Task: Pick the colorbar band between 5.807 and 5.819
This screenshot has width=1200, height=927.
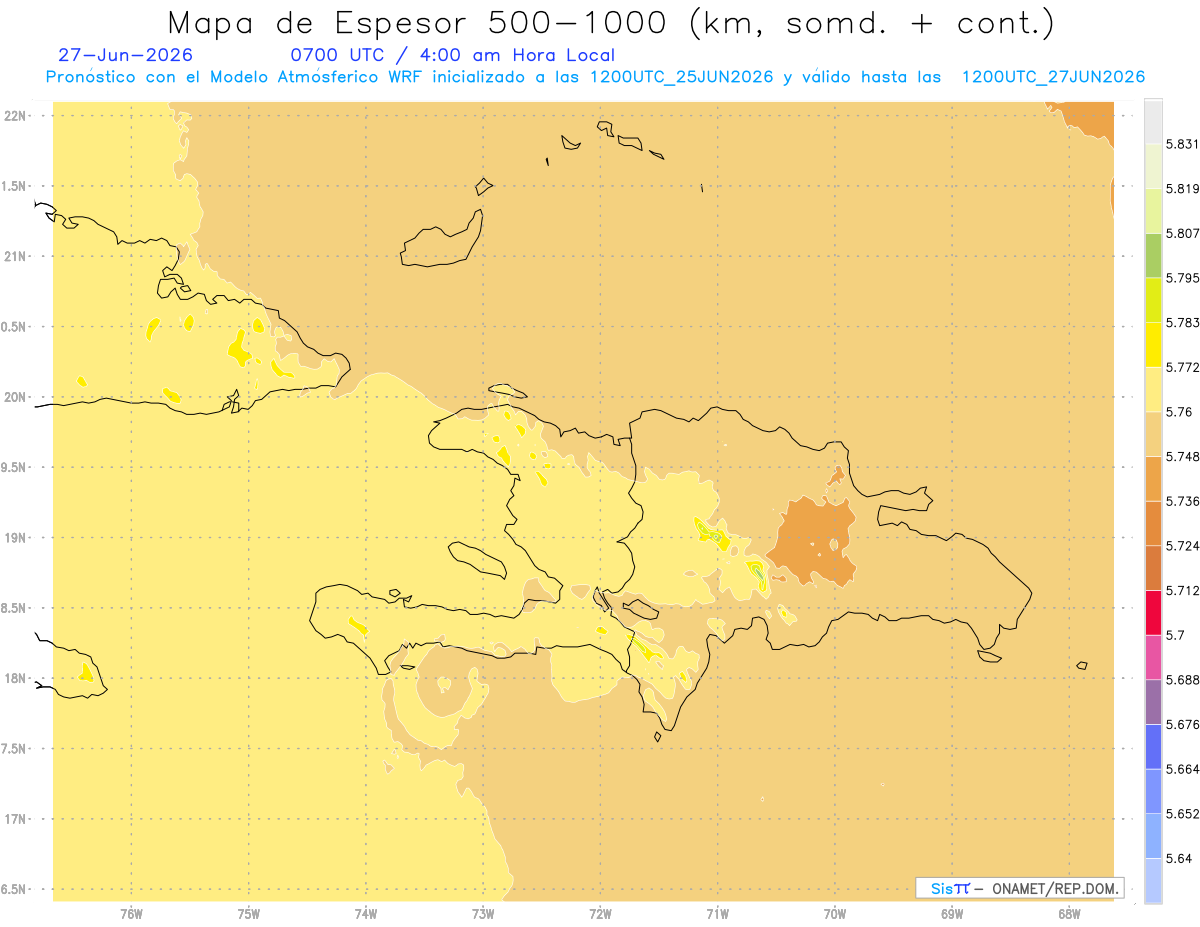Action: pos(1153,211)
